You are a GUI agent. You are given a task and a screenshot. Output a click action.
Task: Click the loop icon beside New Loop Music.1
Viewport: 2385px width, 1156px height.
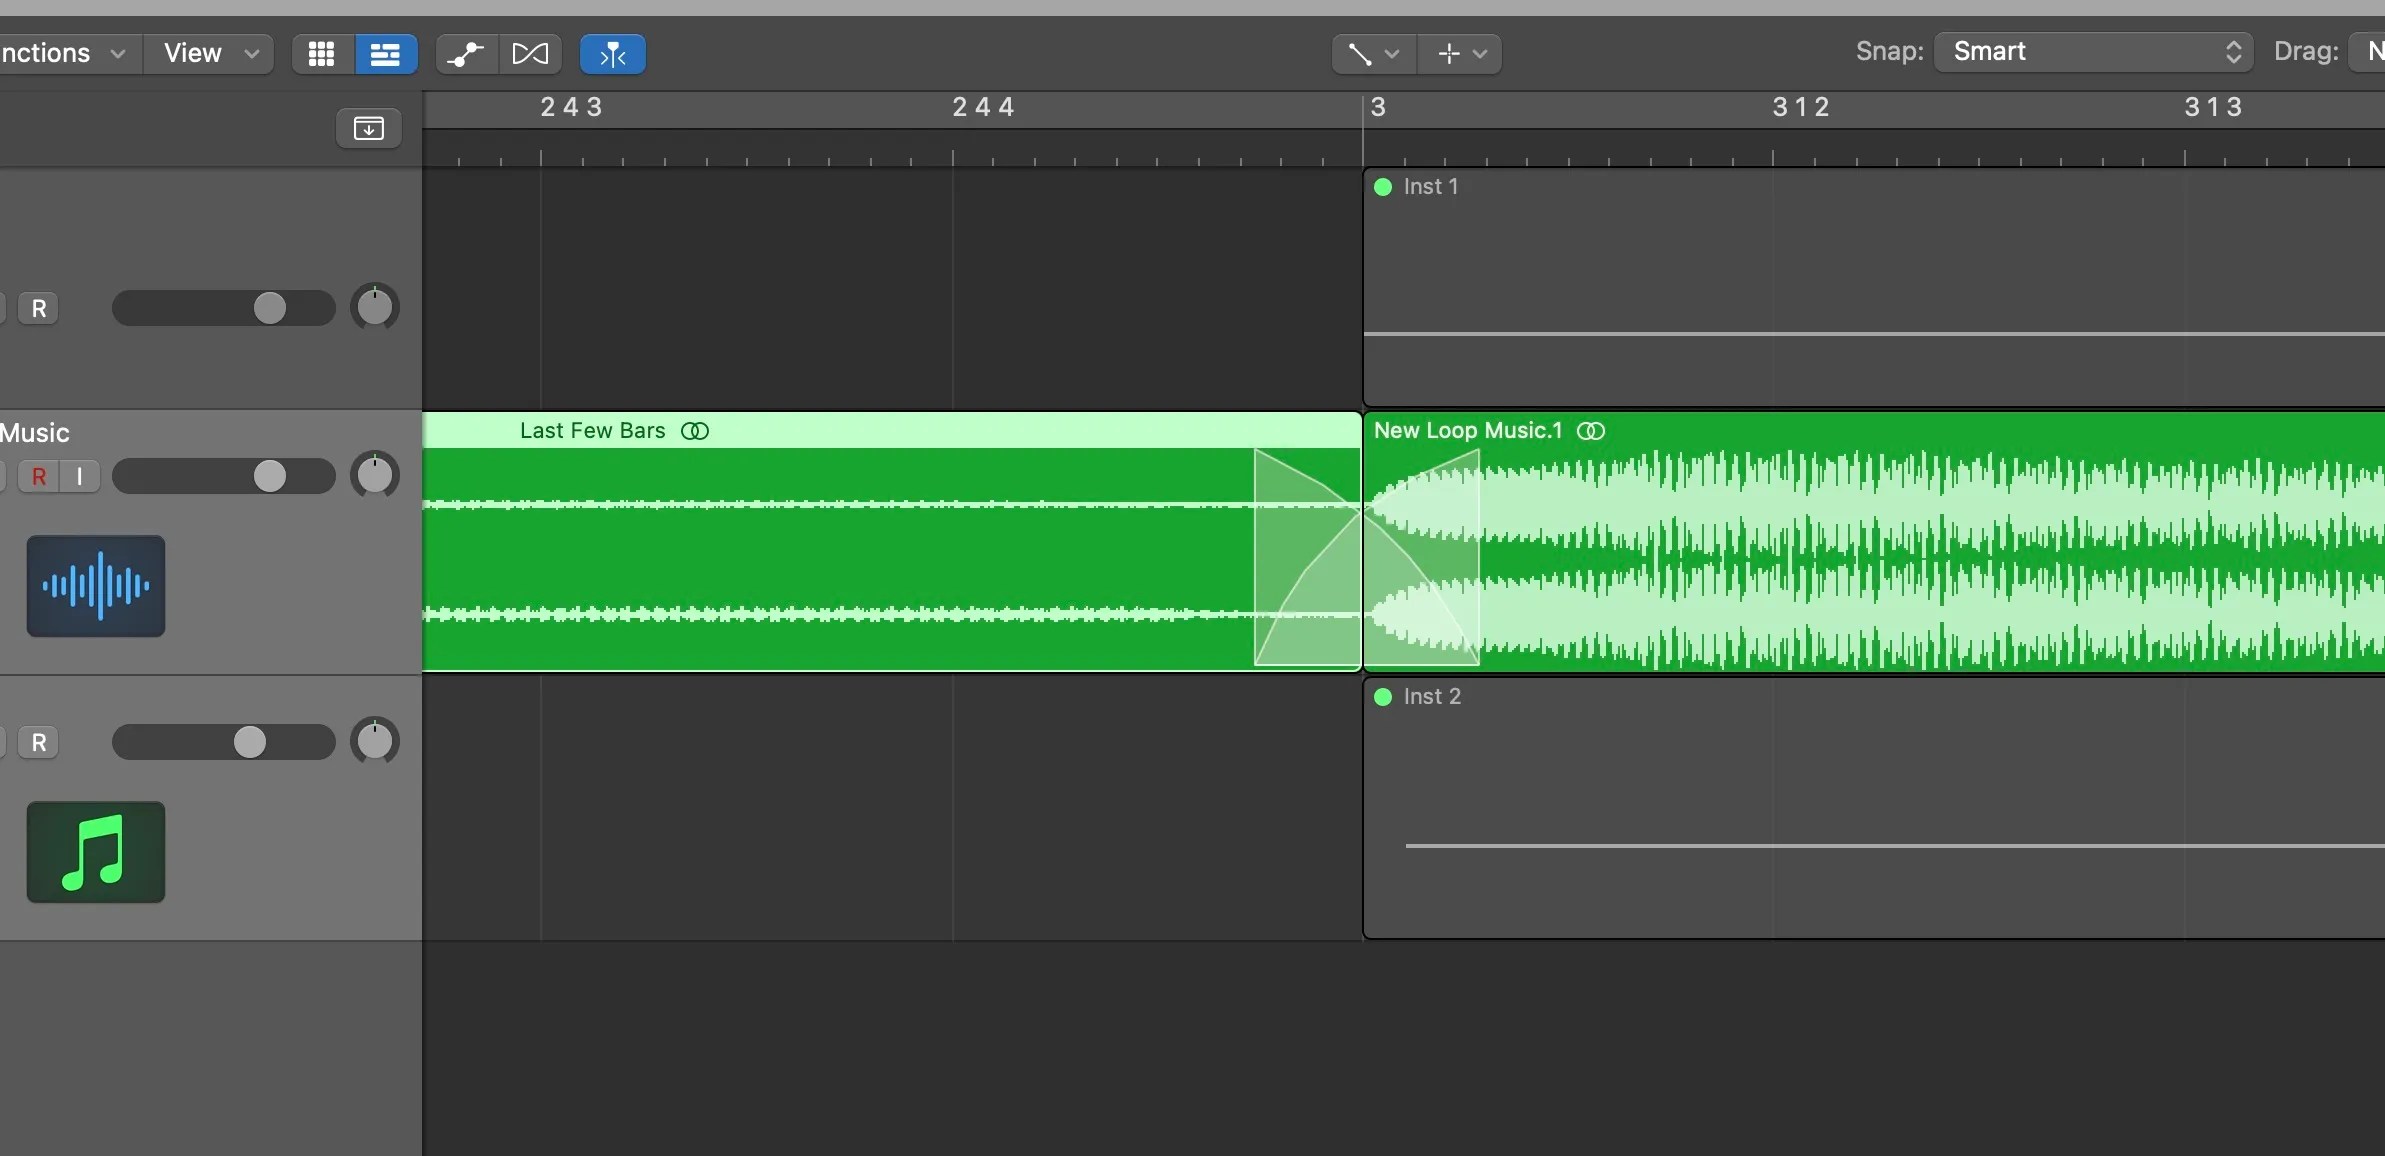pos(1590,431)
